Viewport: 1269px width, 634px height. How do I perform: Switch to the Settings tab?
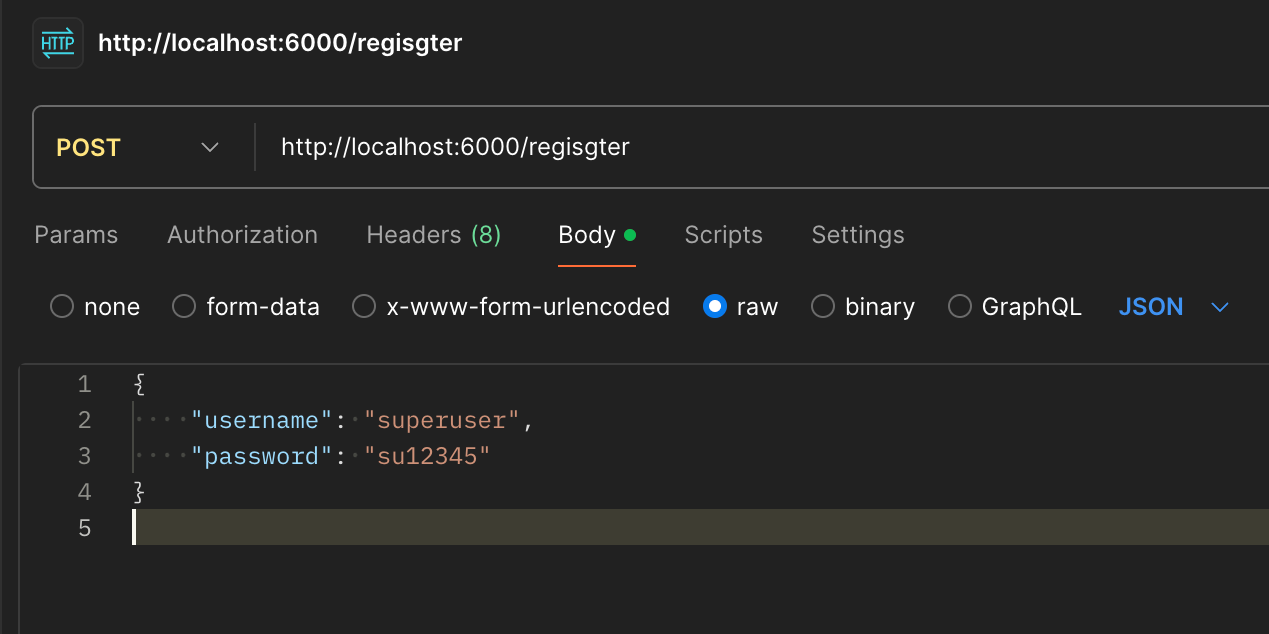pos(858,235)
